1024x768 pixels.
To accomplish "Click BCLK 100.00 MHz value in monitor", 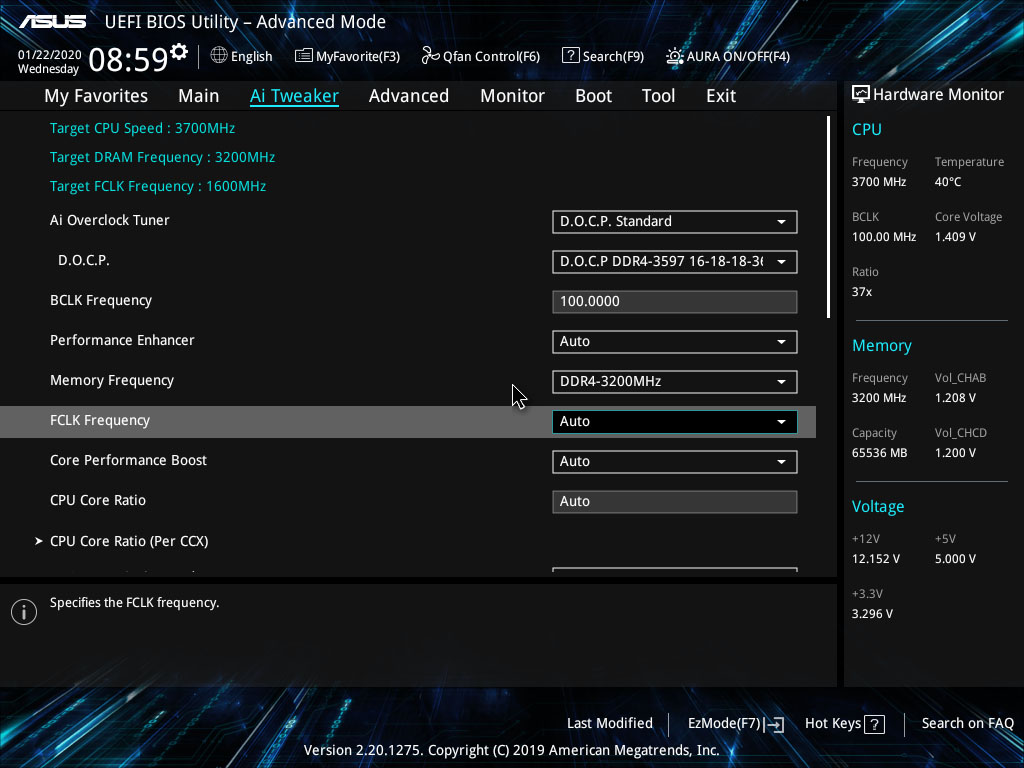I will [884, 237].
